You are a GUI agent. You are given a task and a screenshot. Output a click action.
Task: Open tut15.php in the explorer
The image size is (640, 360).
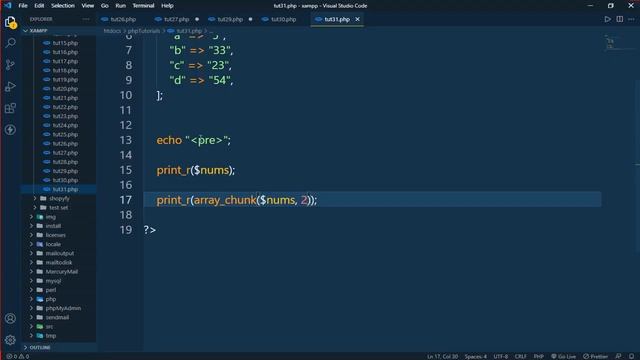(x=65, y=43)
